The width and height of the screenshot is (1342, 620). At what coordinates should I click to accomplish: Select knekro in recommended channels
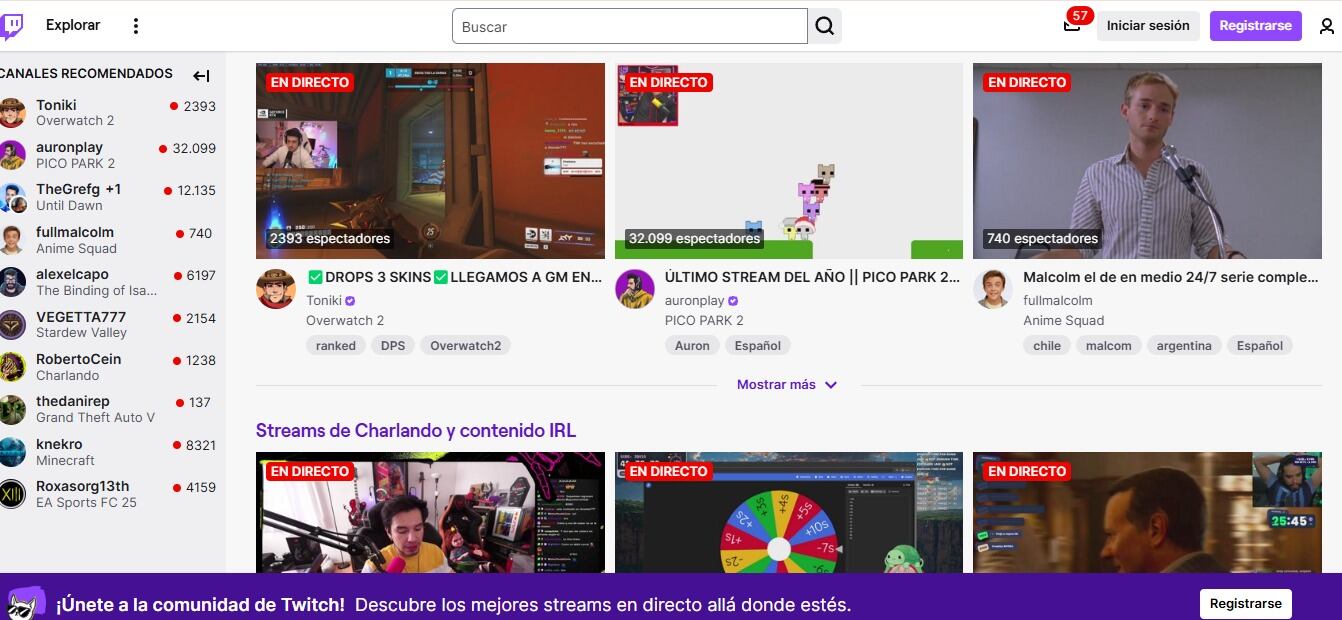click(x=60, y=444)
